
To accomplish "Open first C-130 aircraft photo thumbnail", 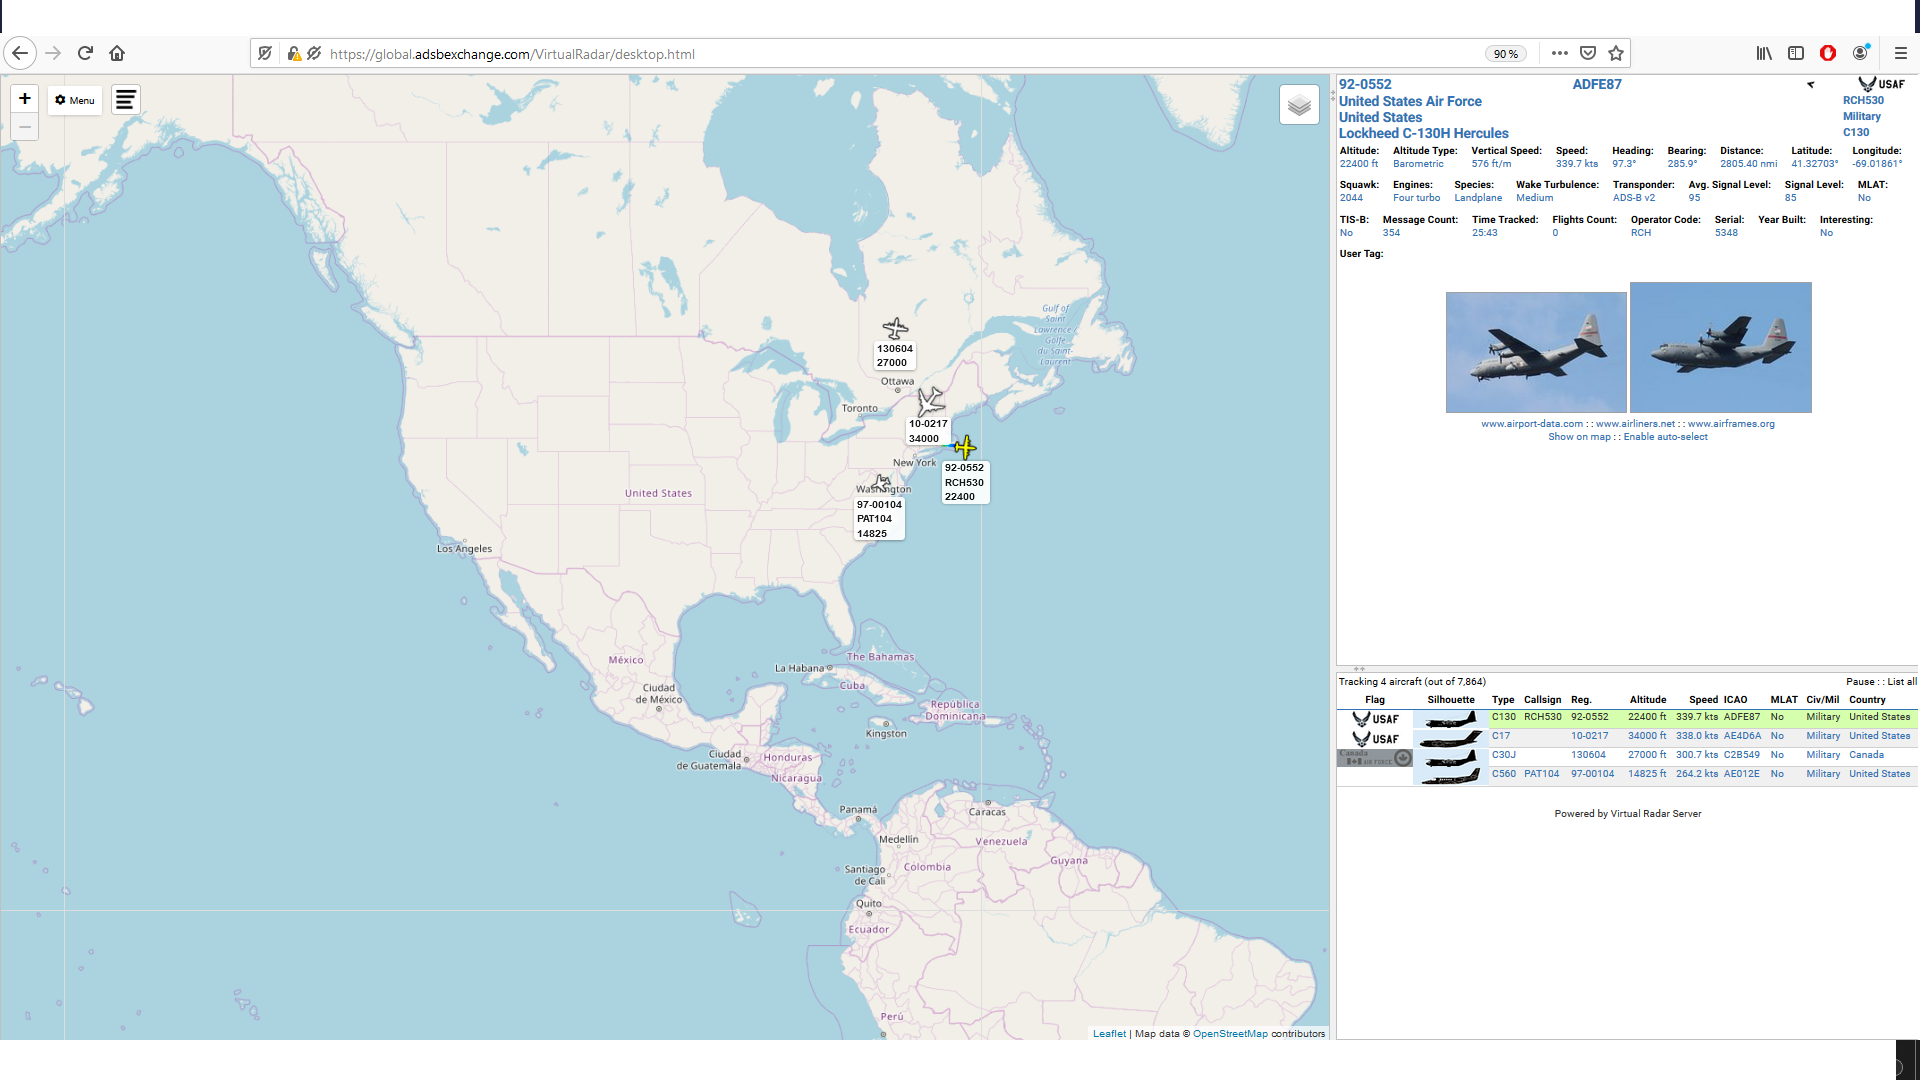I will [x=1536, y=352].
